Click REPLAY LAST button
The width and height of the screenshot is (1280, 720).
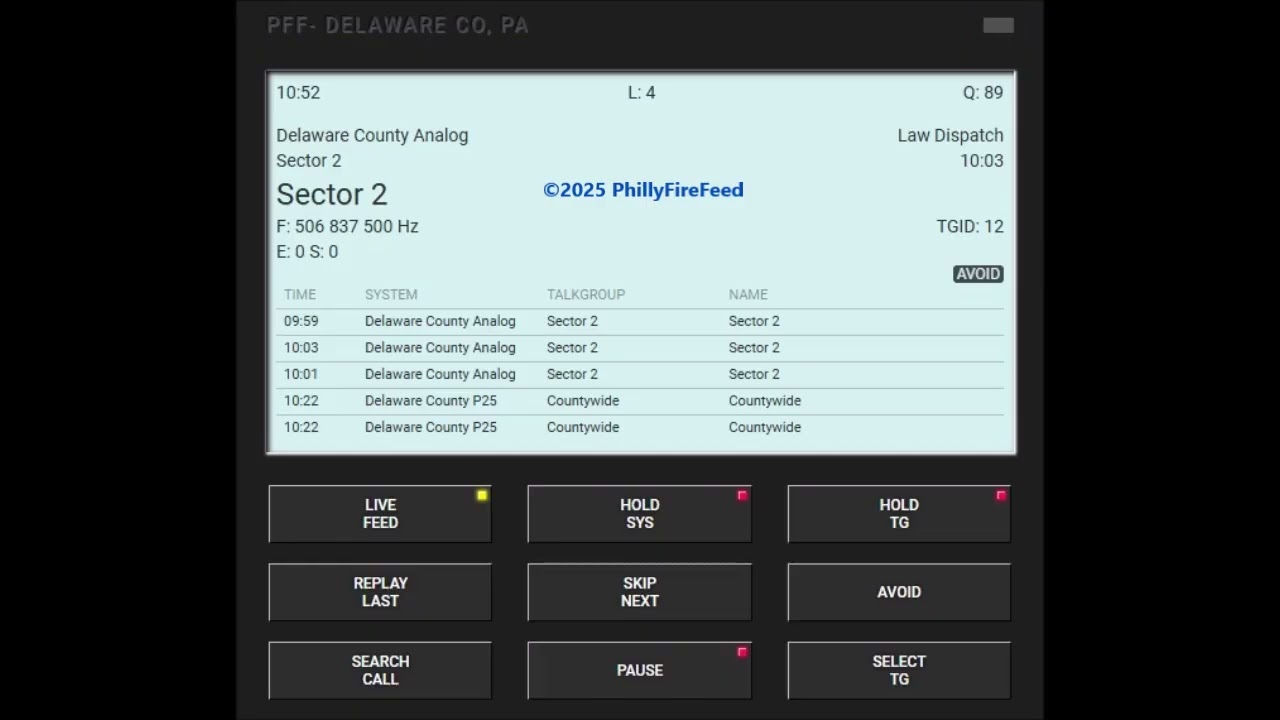click(x=380, y=592)
